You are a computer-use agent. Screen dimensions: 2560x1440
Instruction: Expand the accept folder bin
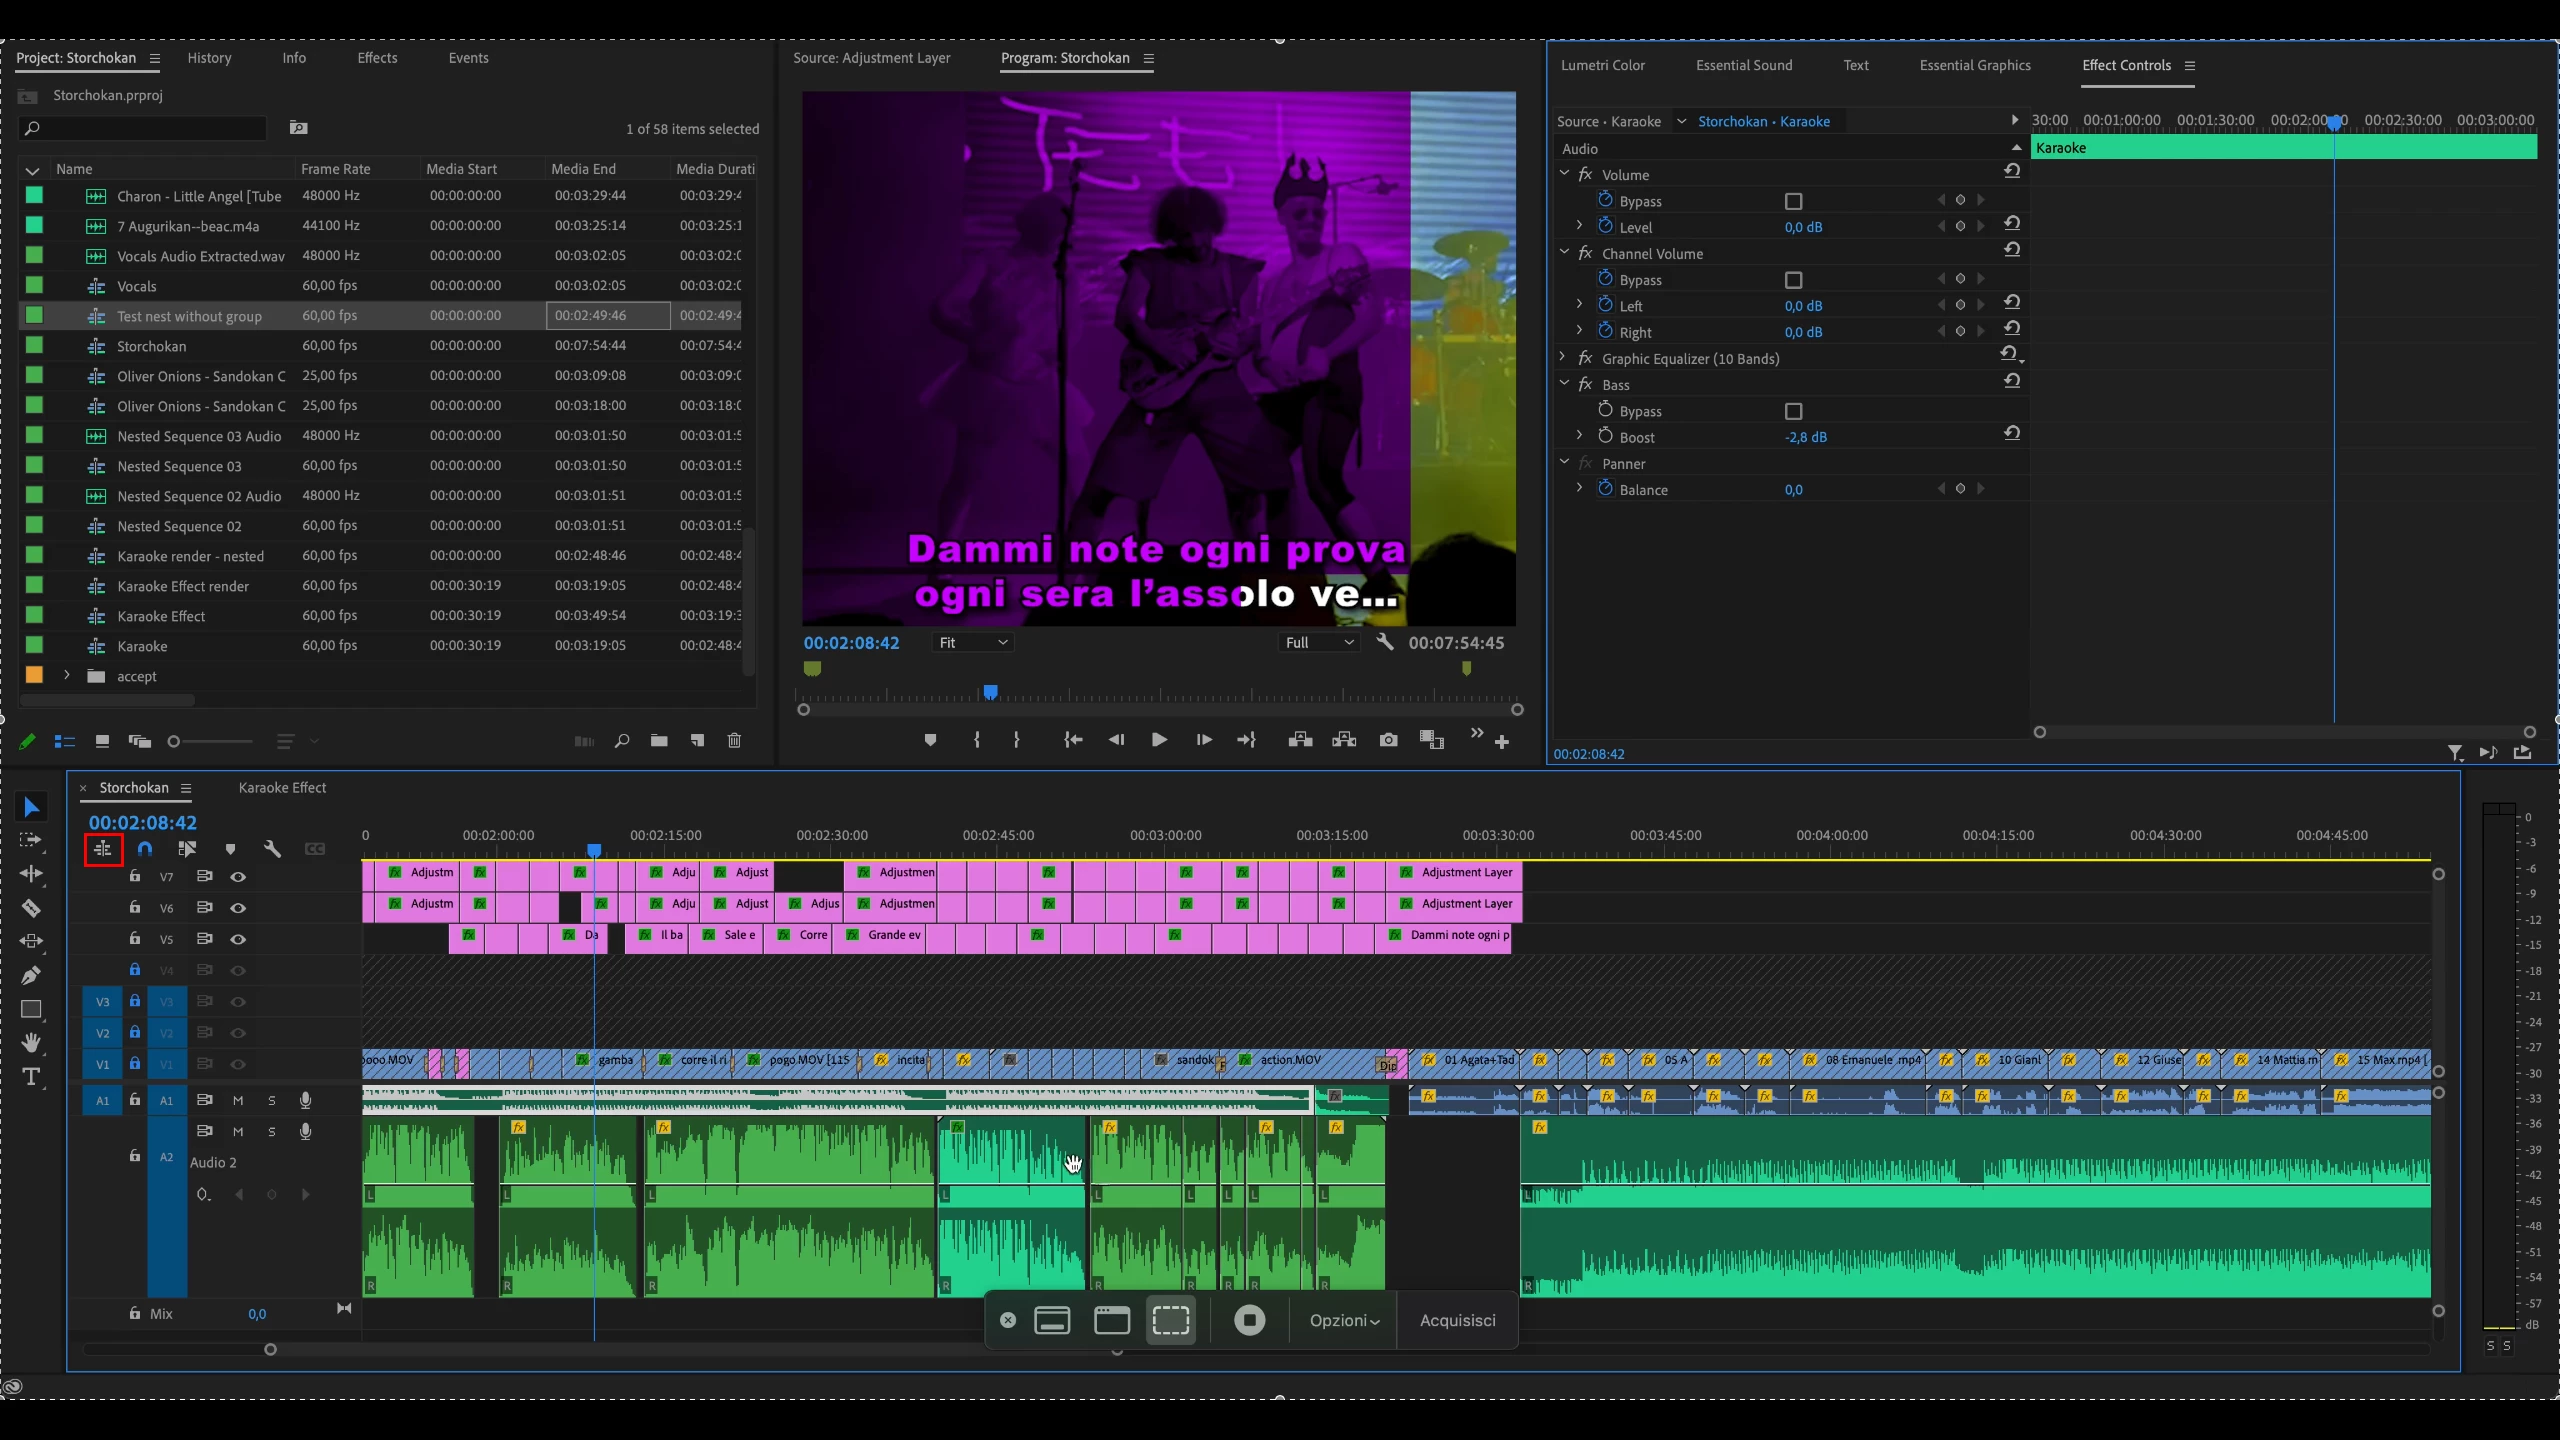click(x=67, y=676)
